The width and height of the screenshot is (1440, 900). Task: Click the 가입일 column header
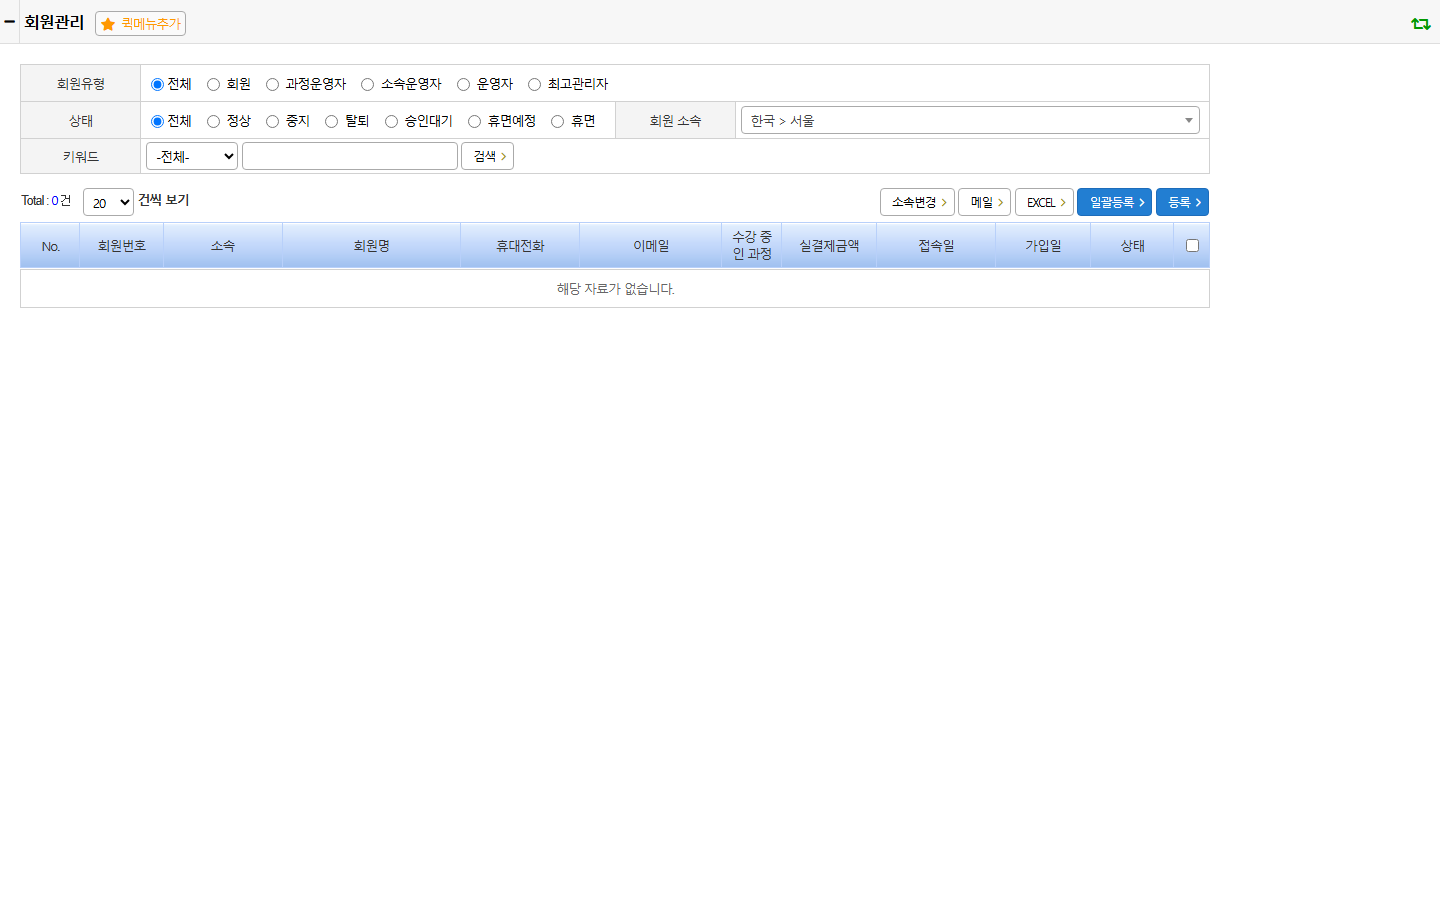click(1043, 246)
